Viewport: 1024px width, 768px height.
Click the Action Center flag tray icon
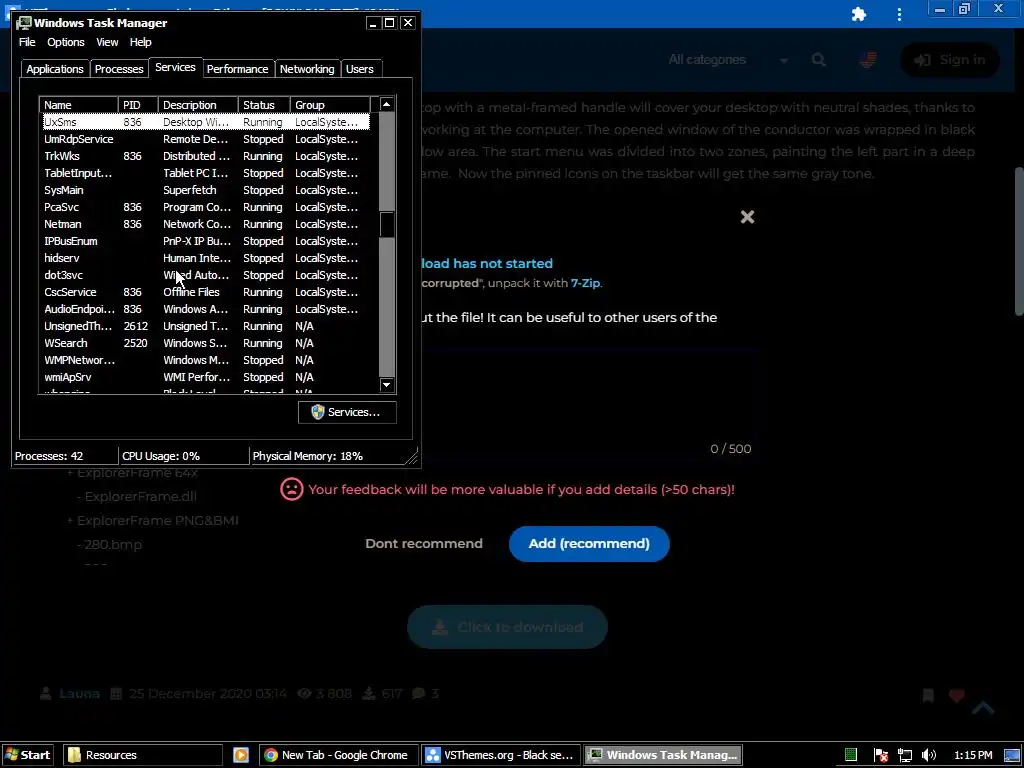tap(880, 755)
